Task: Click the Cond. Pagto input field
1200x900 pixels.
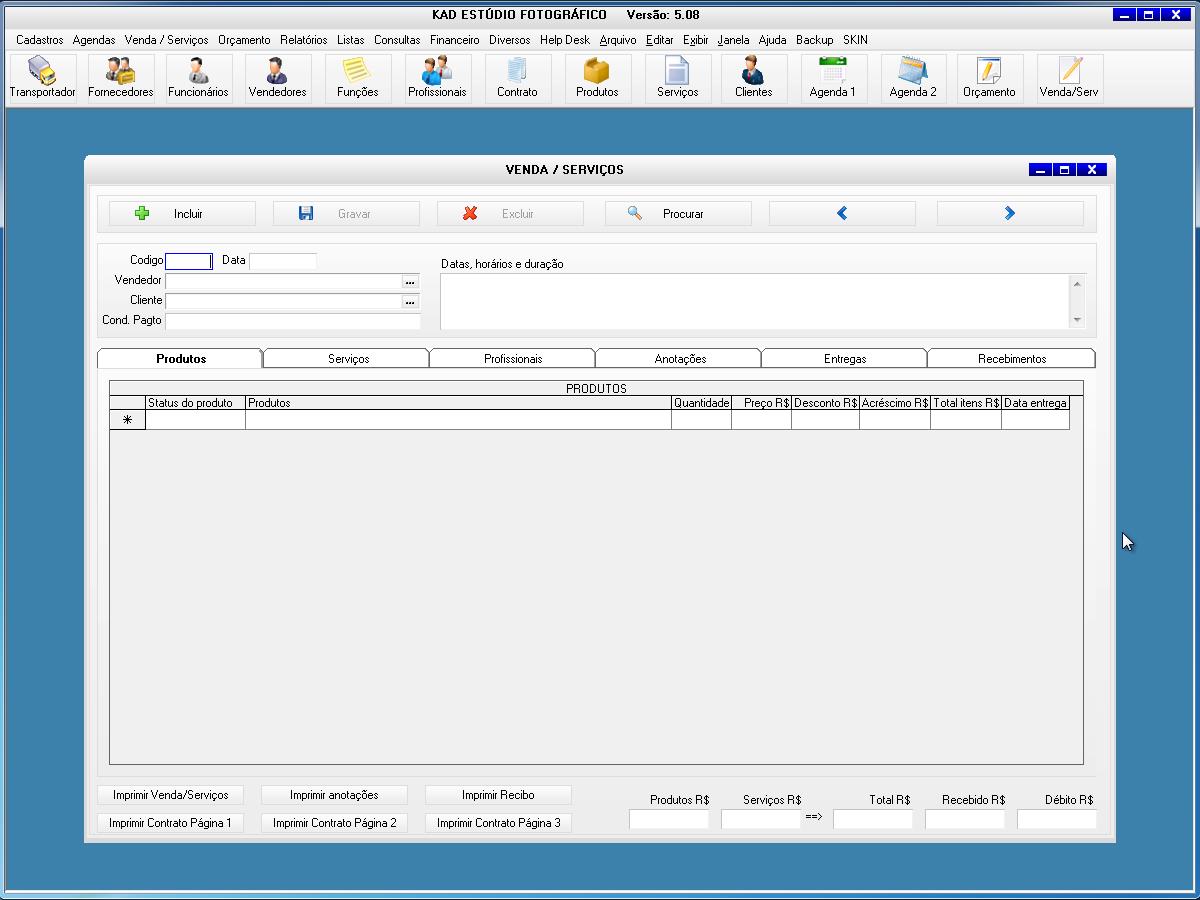Action: (293, 321)
